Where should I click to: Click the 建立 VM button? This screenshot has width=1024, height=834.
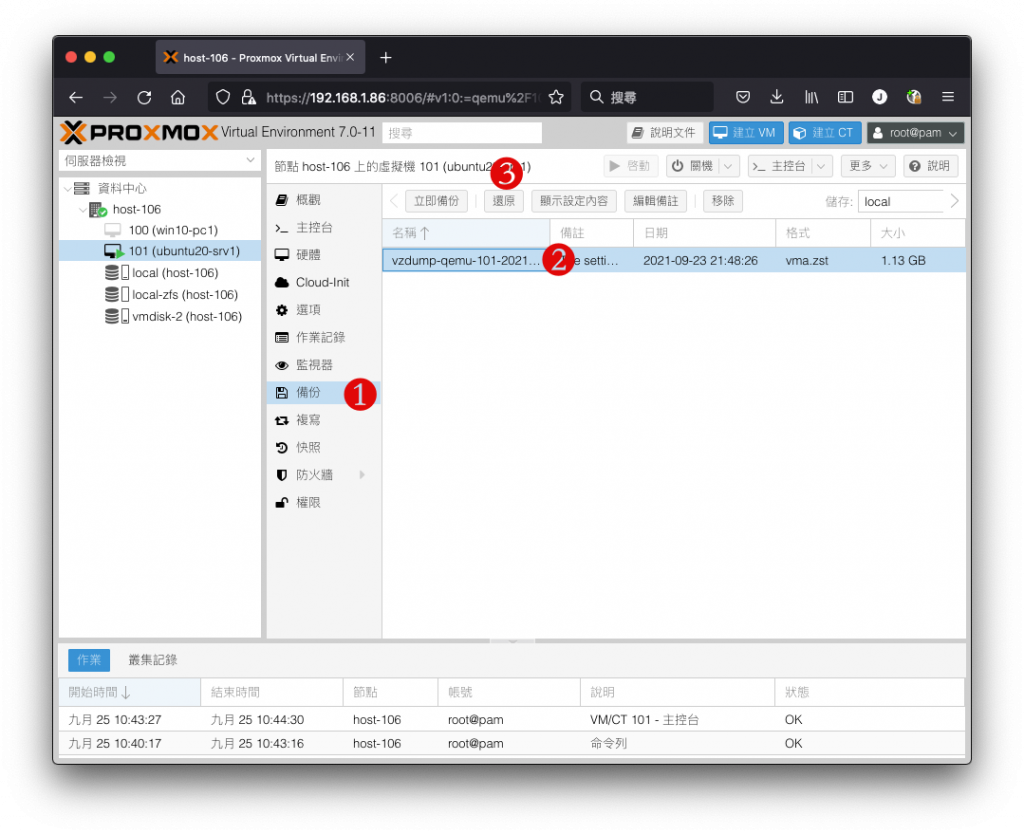pyautogui.click(x=746, y=133)
